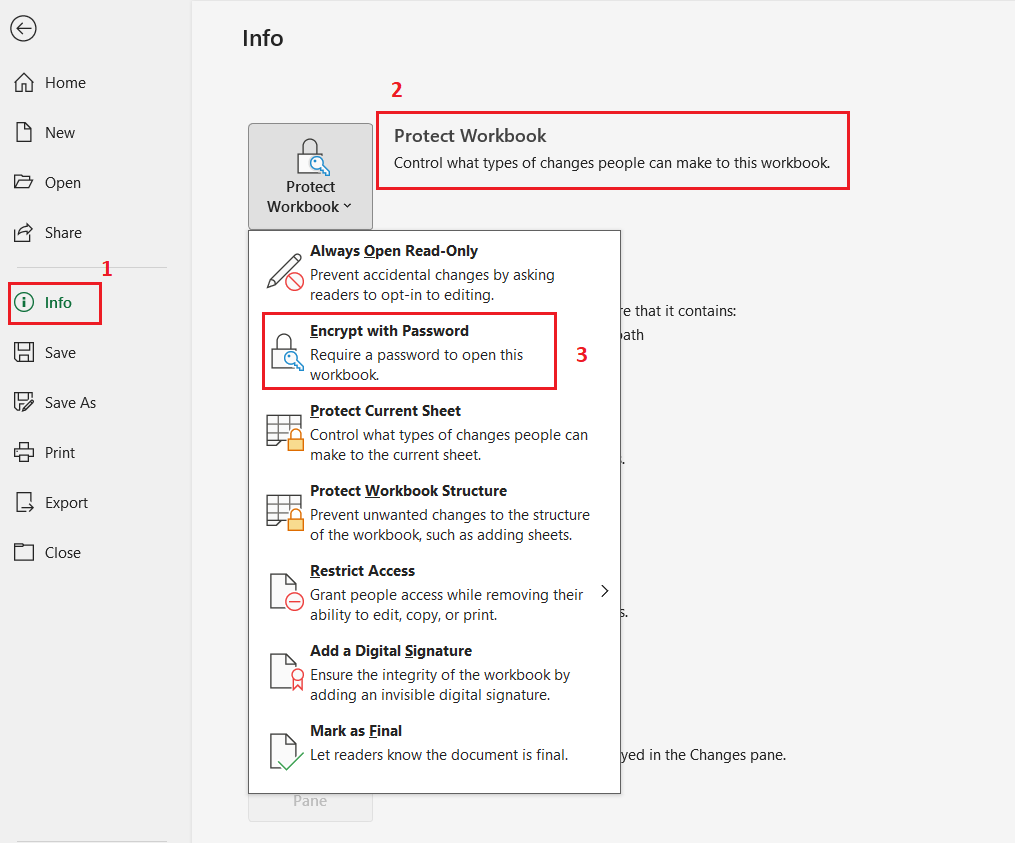Click the Print printer icon
1015x843 pixels.
(24, 453)
